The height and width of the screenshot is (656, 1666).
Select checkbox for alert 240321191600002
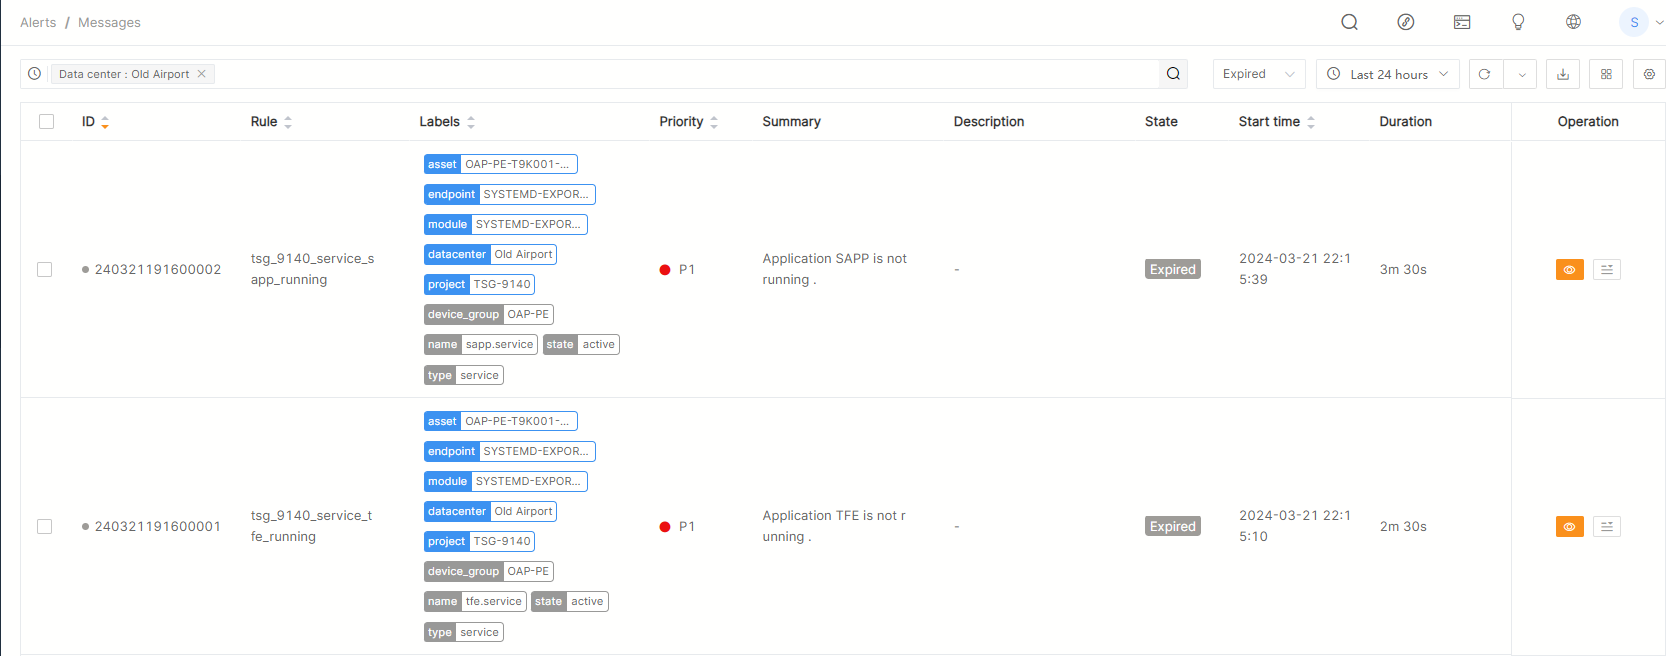[x=45, y=270]
